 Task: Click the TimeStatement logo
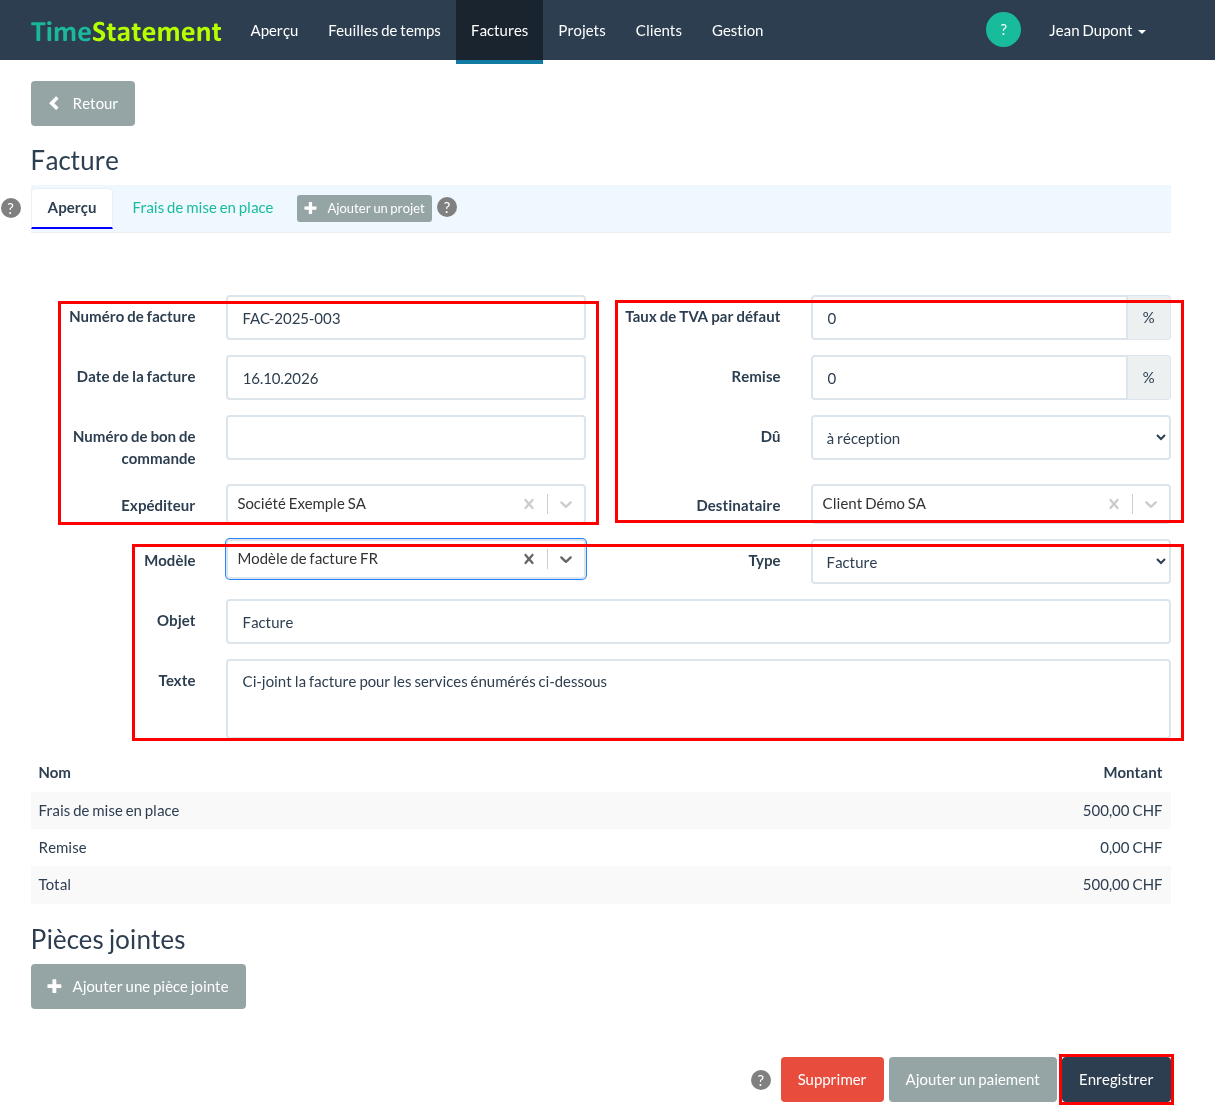(126, 31)
